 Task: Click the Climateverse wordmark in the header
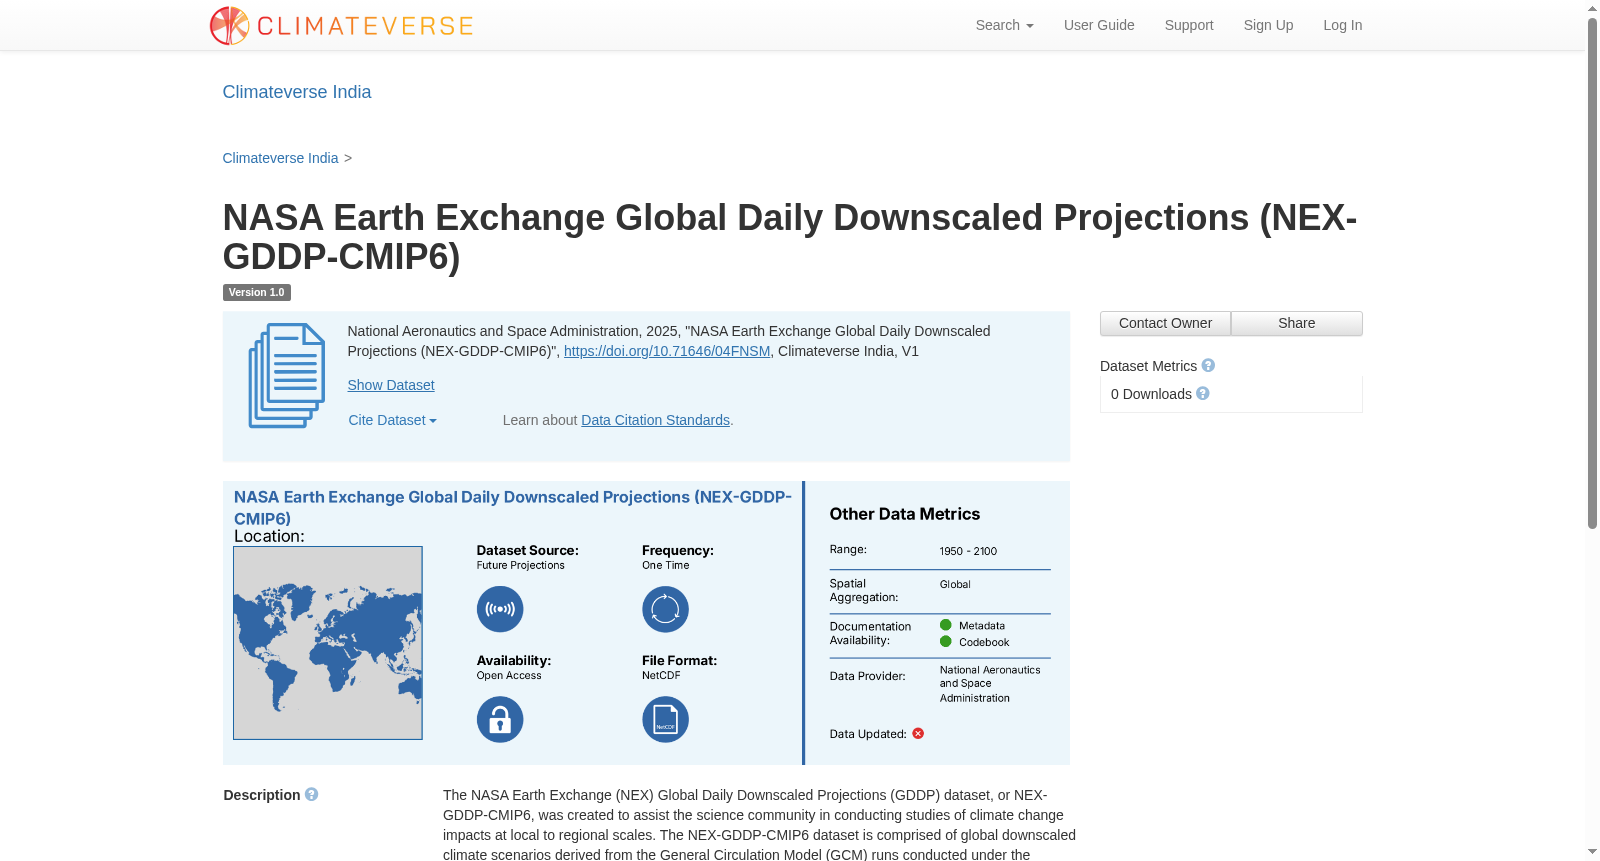coord(365,26)
